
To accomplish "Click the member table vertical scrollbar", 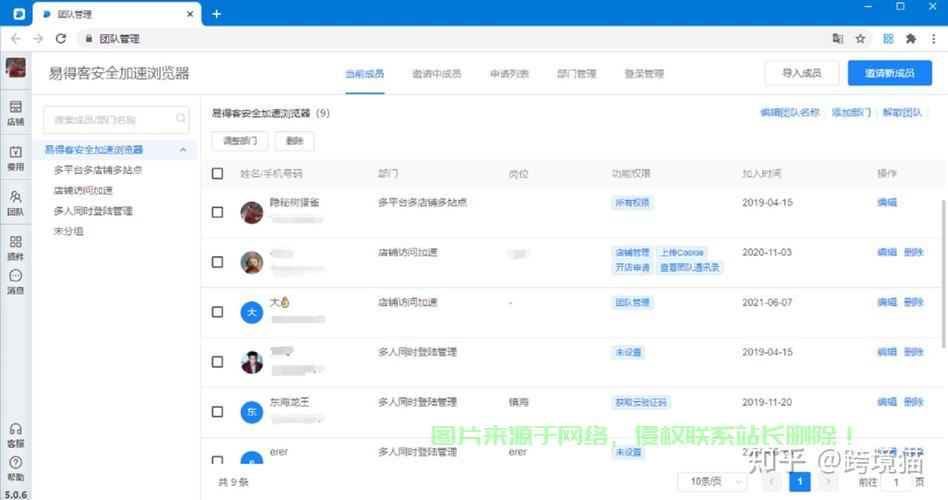I will pos(943,274).
